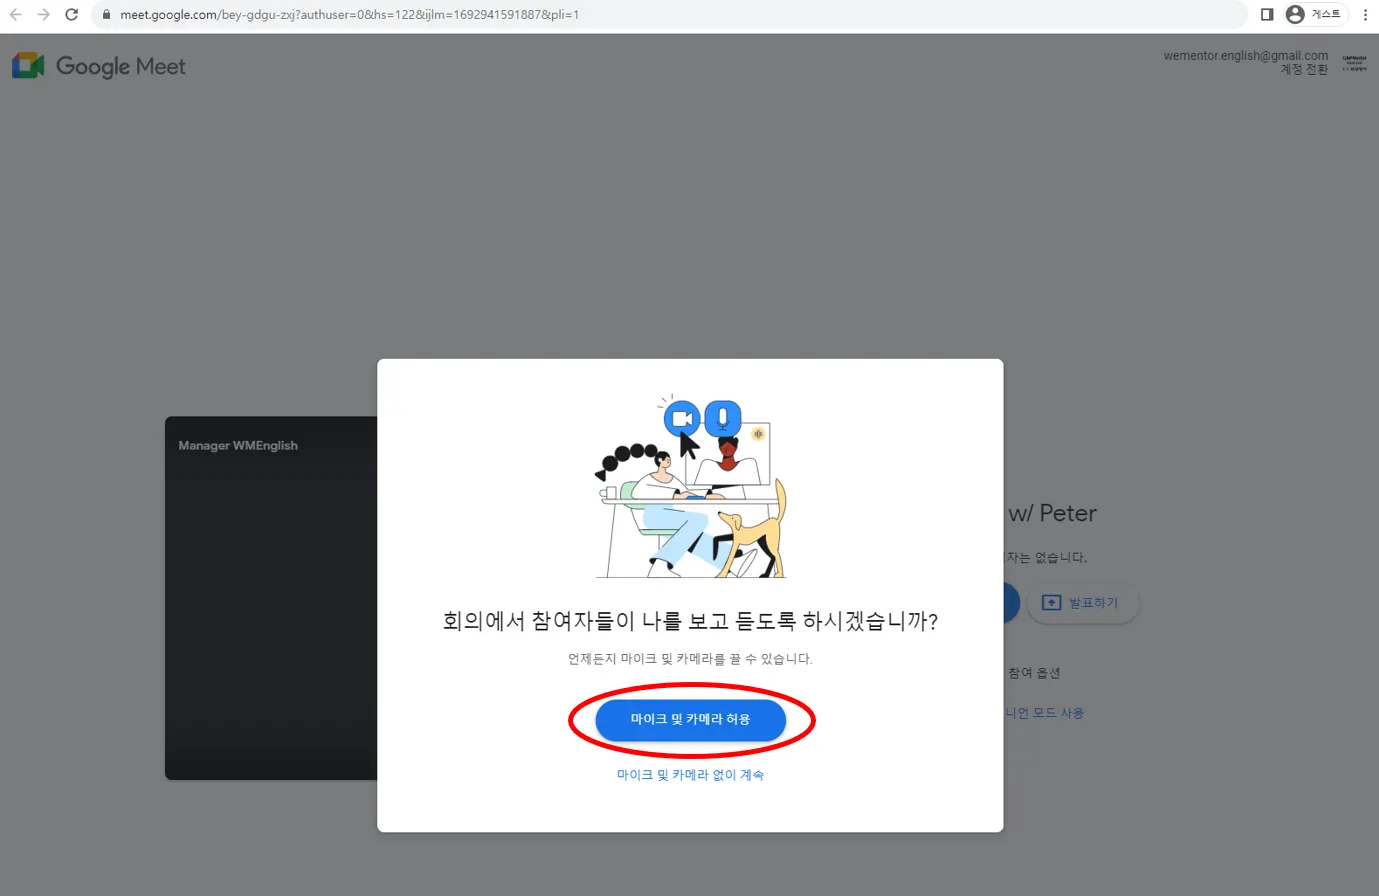1379x896 pixels.
Task: Click the partially hidden 컴패니언 모드 사용 link
Action: pyautogui.click(x=1044, y=713)
